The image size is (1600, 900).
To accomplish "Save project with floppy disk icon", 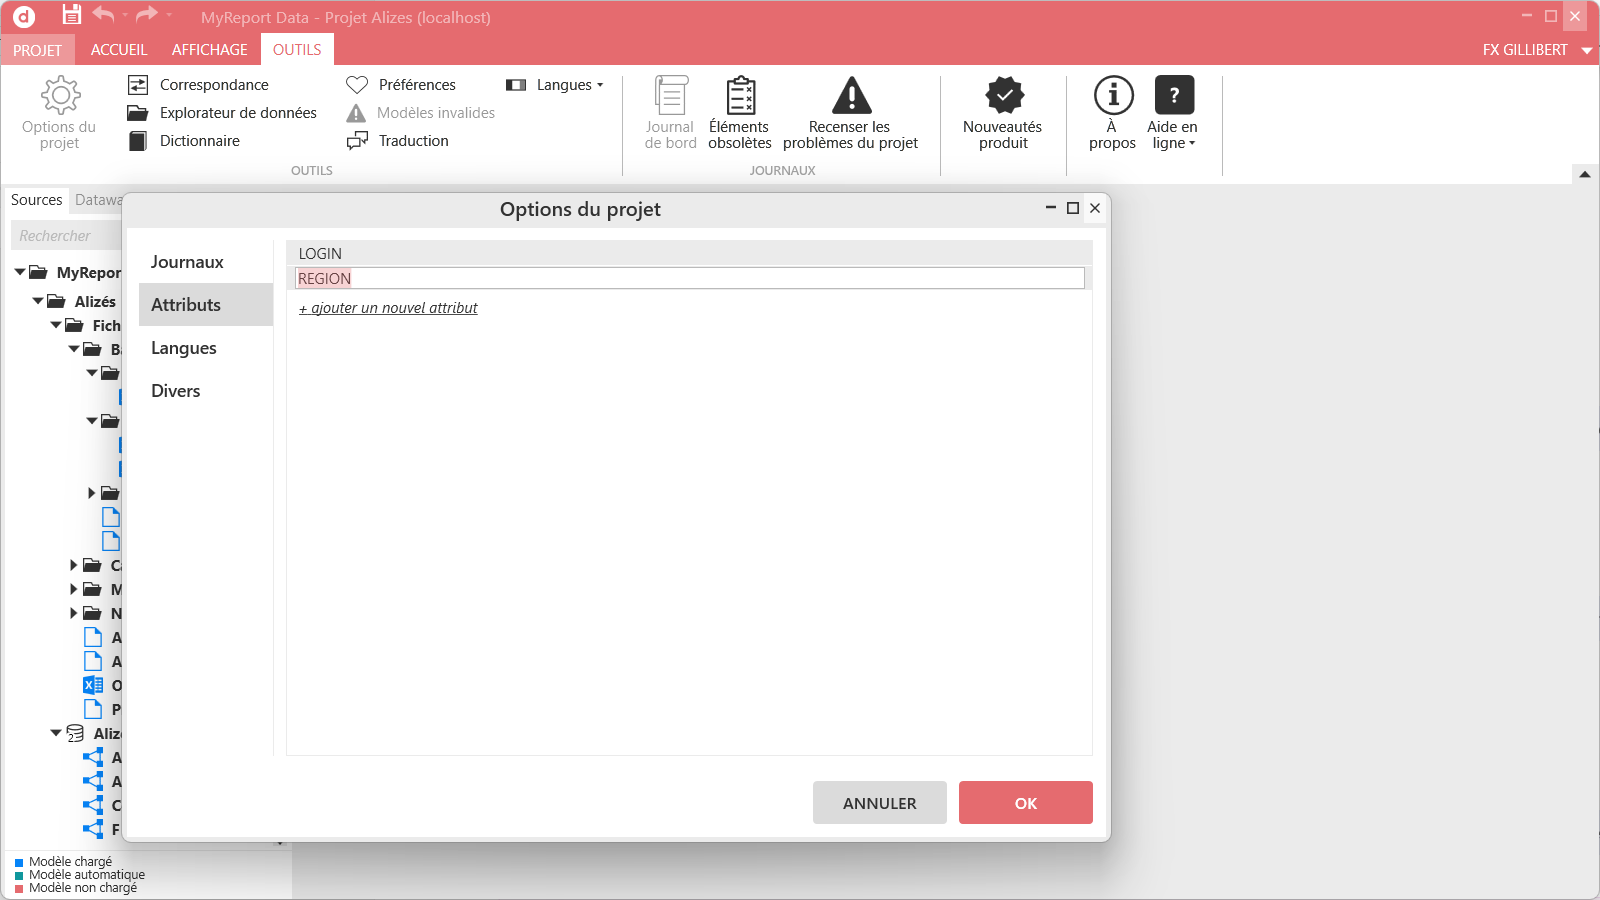I will pos(71,15).
